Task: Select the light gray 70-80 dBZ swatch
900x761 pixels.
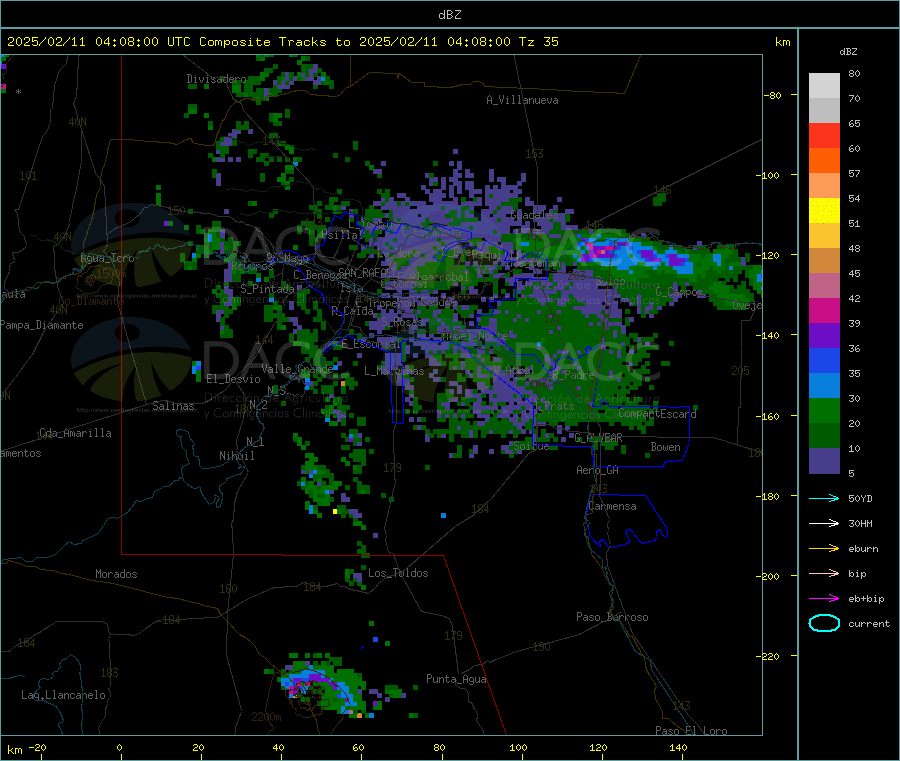Action: click(824, 86)
